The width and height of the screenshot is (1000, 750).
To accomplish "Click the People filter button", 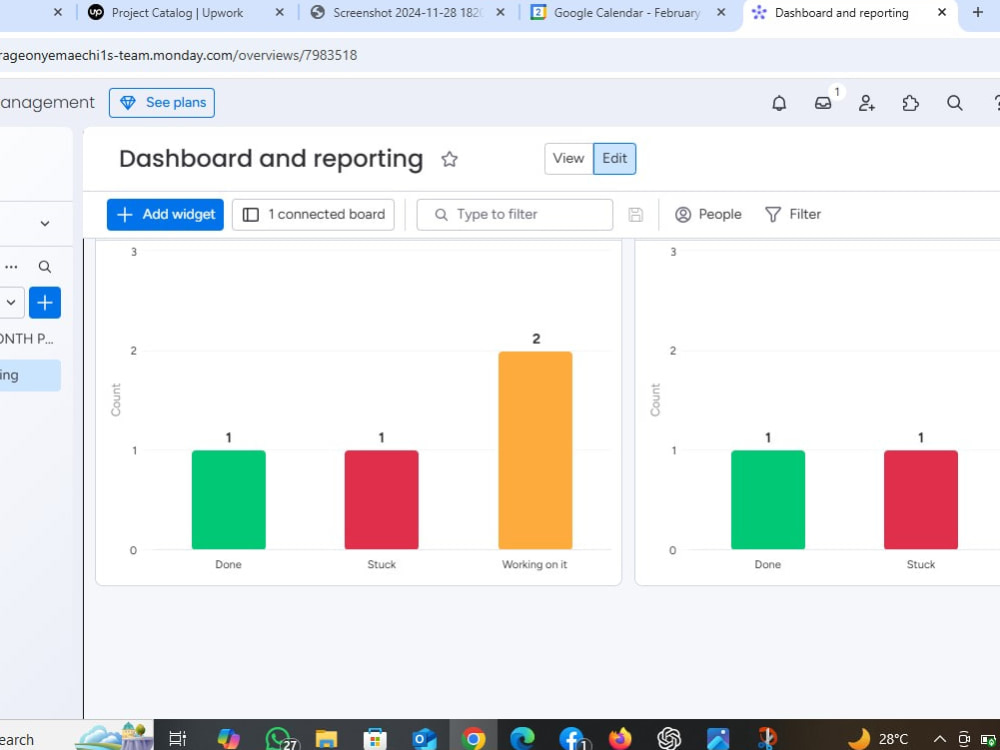I will point(708,214).
